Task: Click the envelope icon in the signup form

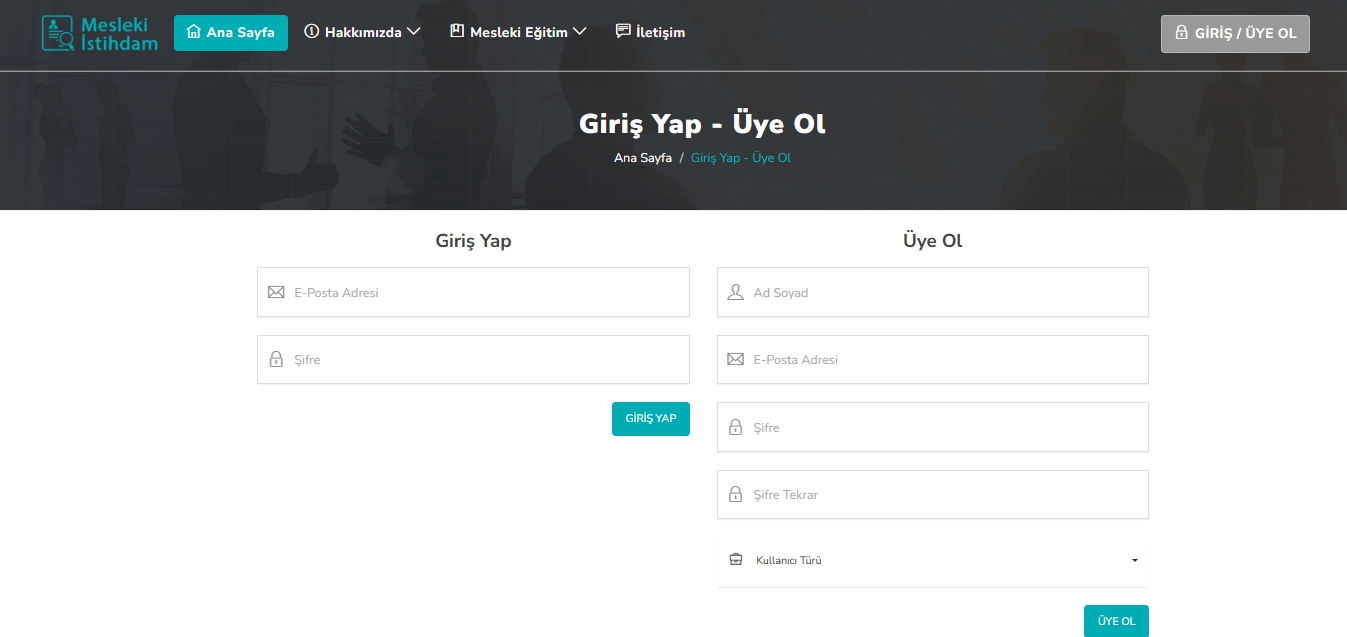Action: (736, 360)
